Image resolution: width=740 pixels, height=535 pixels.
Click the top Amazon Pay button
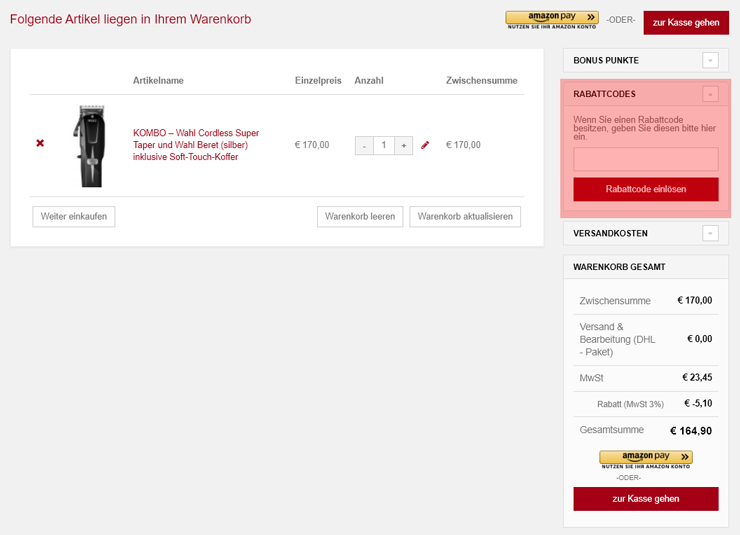pos(552,20)
